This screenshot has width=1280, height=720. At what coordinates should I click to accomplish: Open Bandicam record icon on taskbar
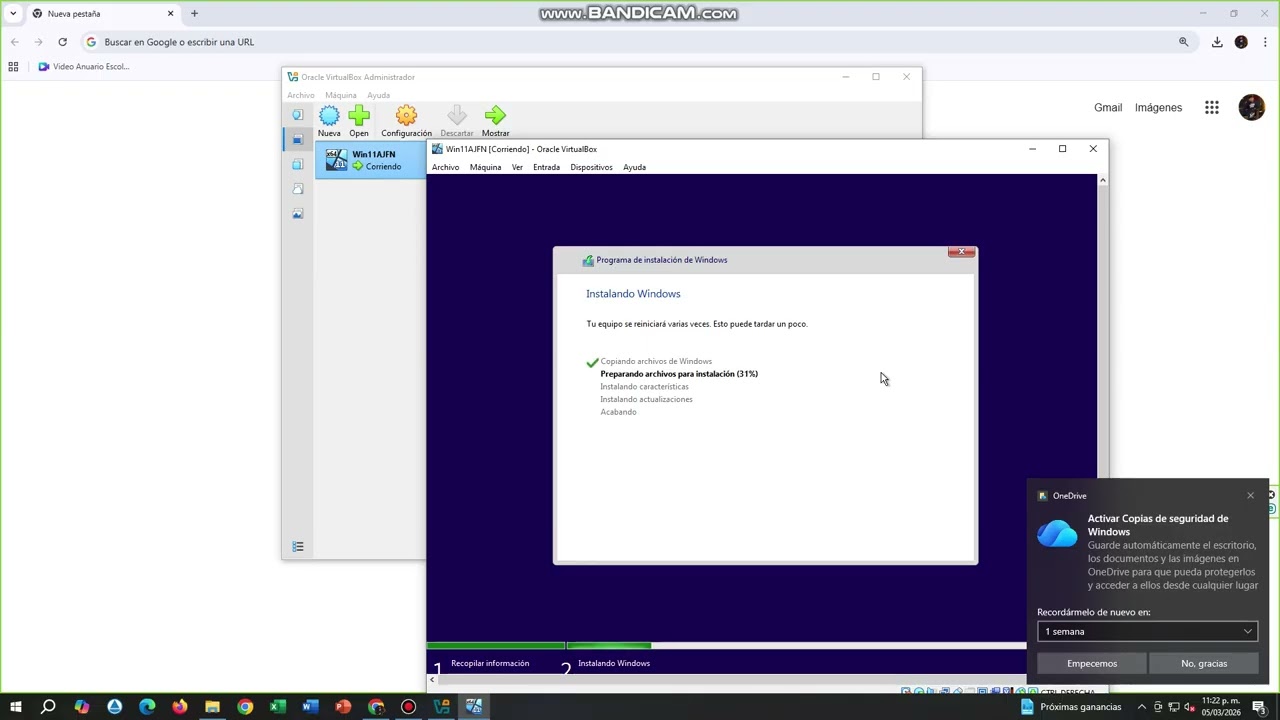pyautogui.click(x=408, y=707)
